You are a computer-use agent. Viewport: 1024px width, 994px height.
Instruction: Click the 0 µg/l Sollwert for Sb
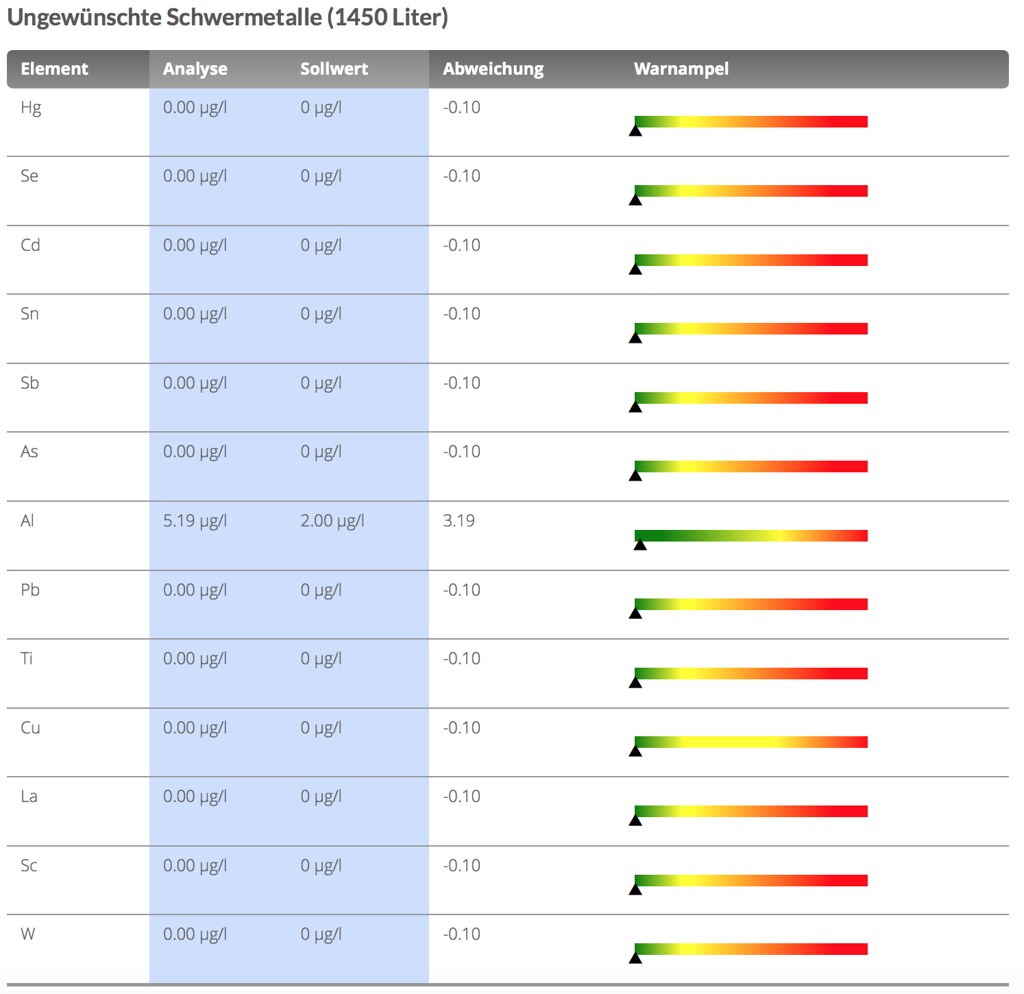point(321,384)
